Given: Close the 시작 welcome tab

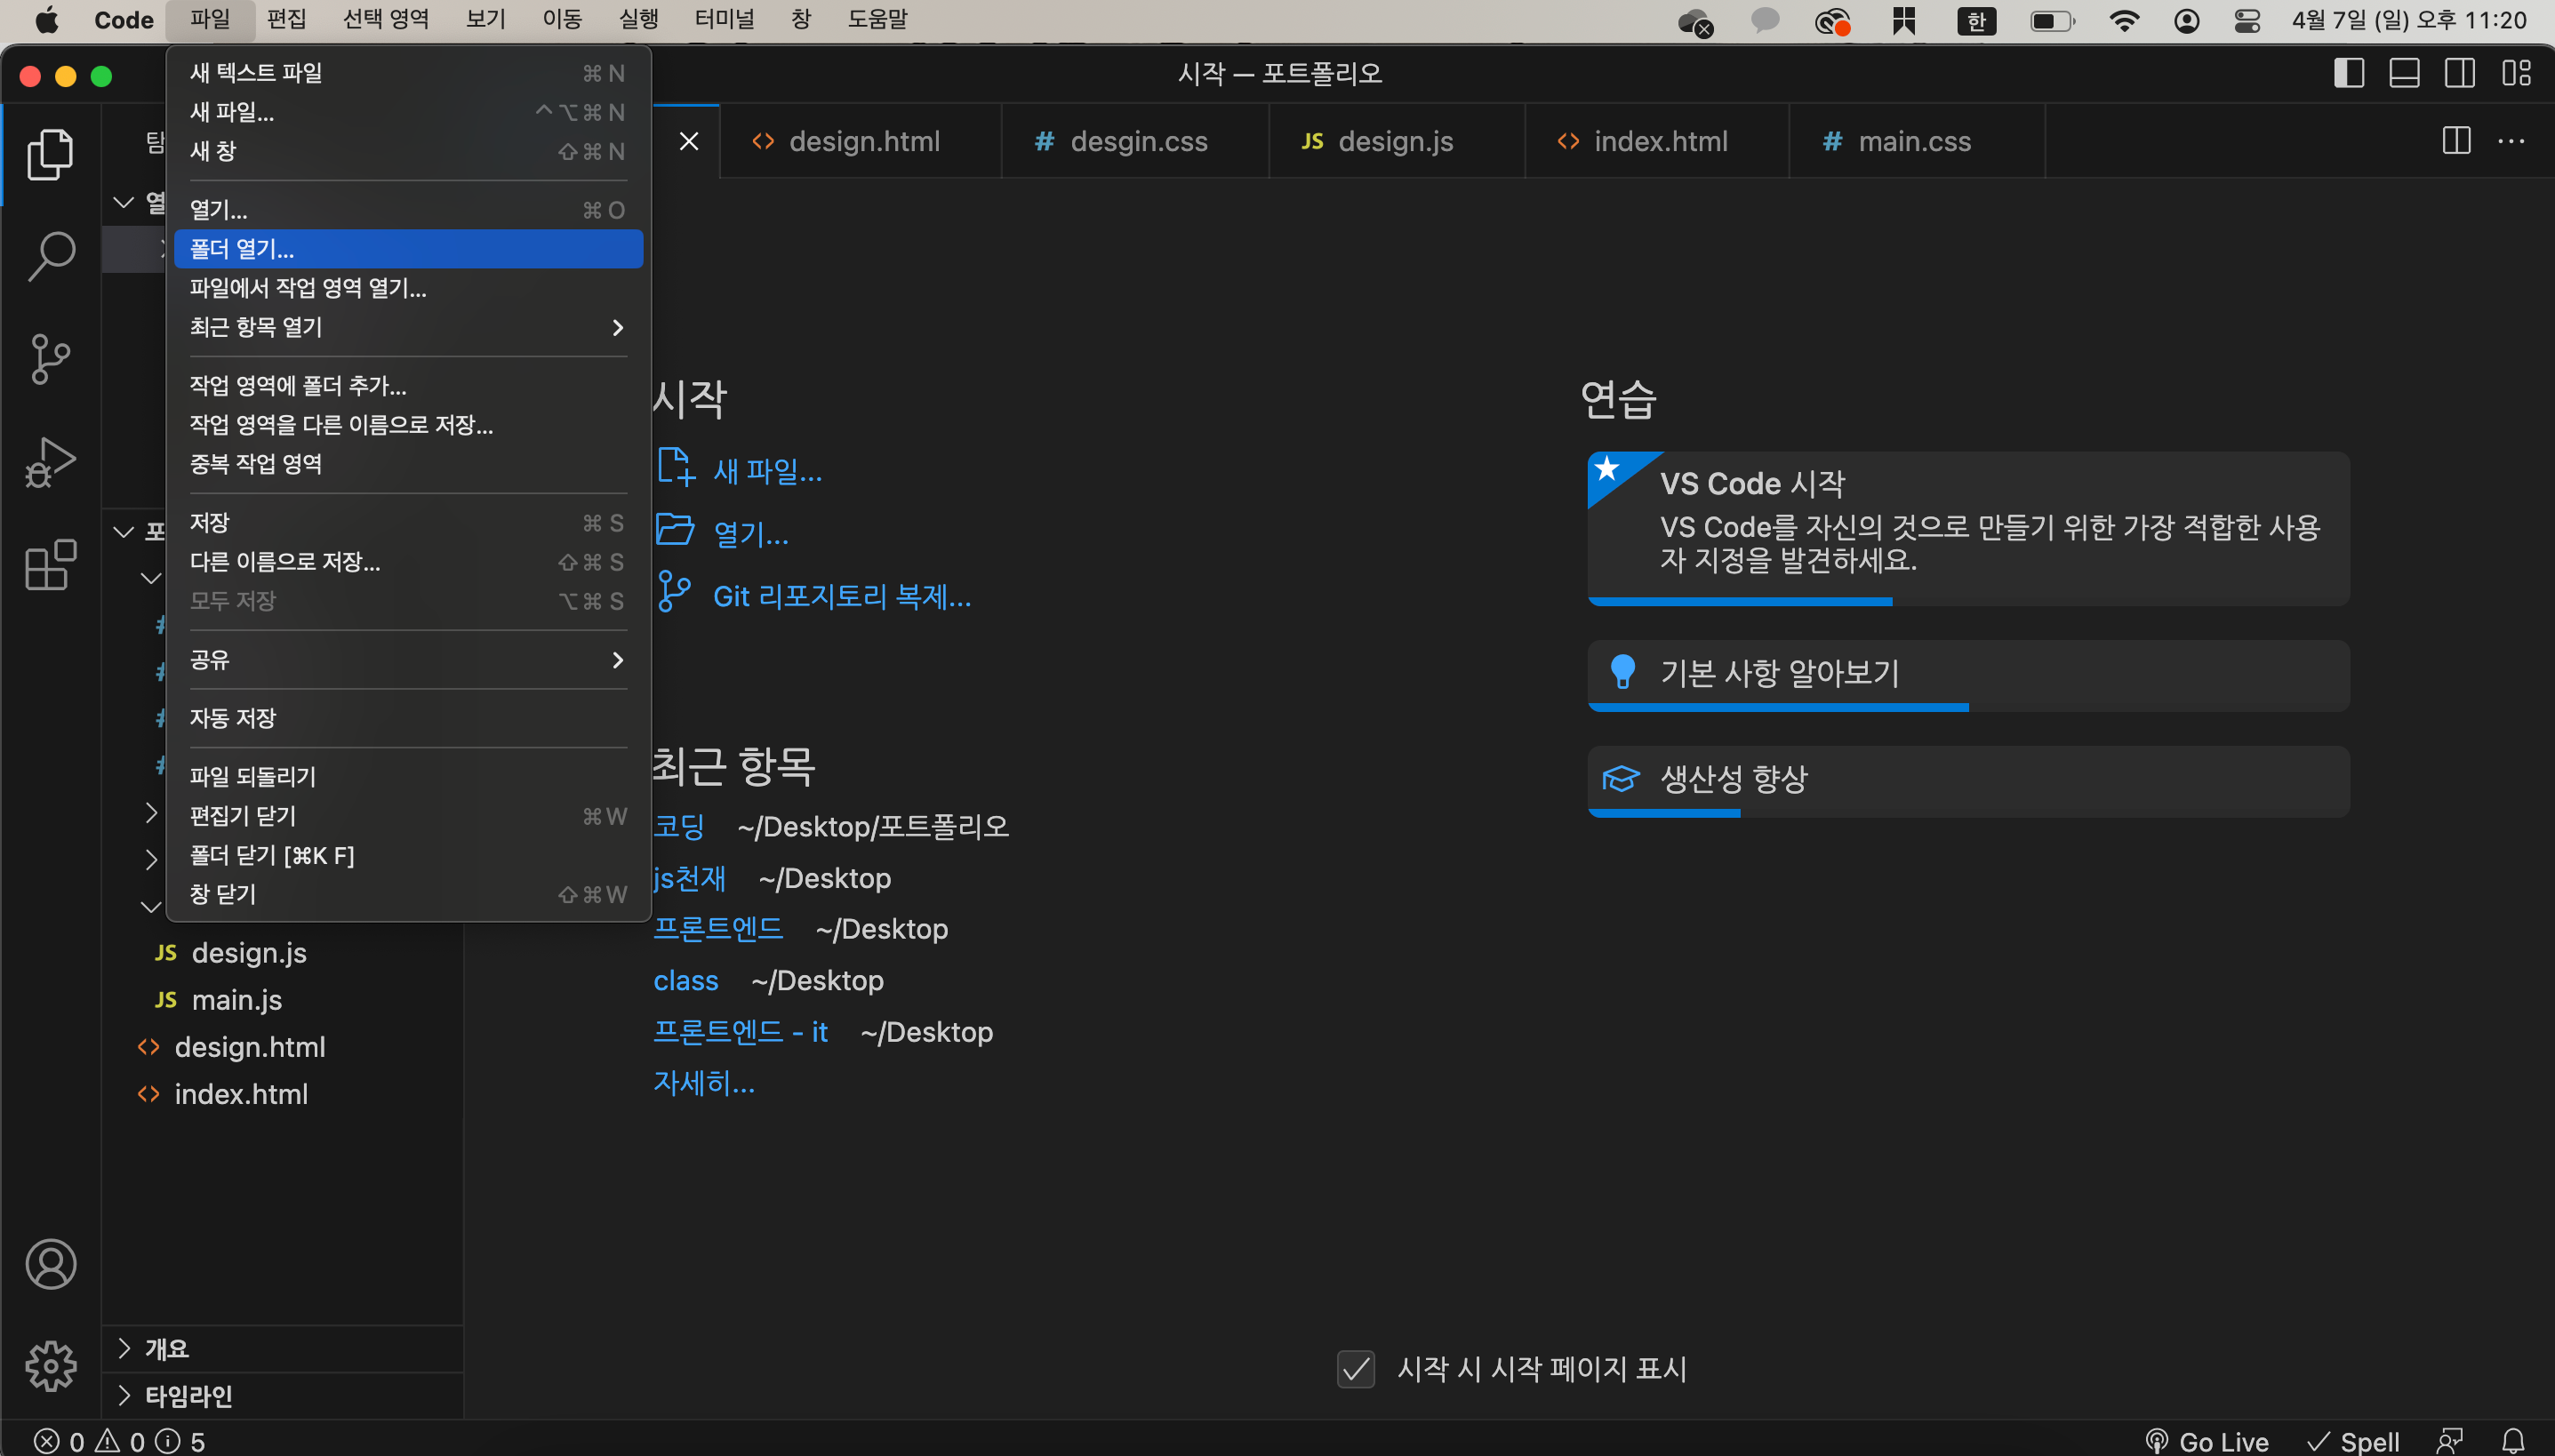Looking at the screenshot, I should pyautogui.click(x=689, y=141).
